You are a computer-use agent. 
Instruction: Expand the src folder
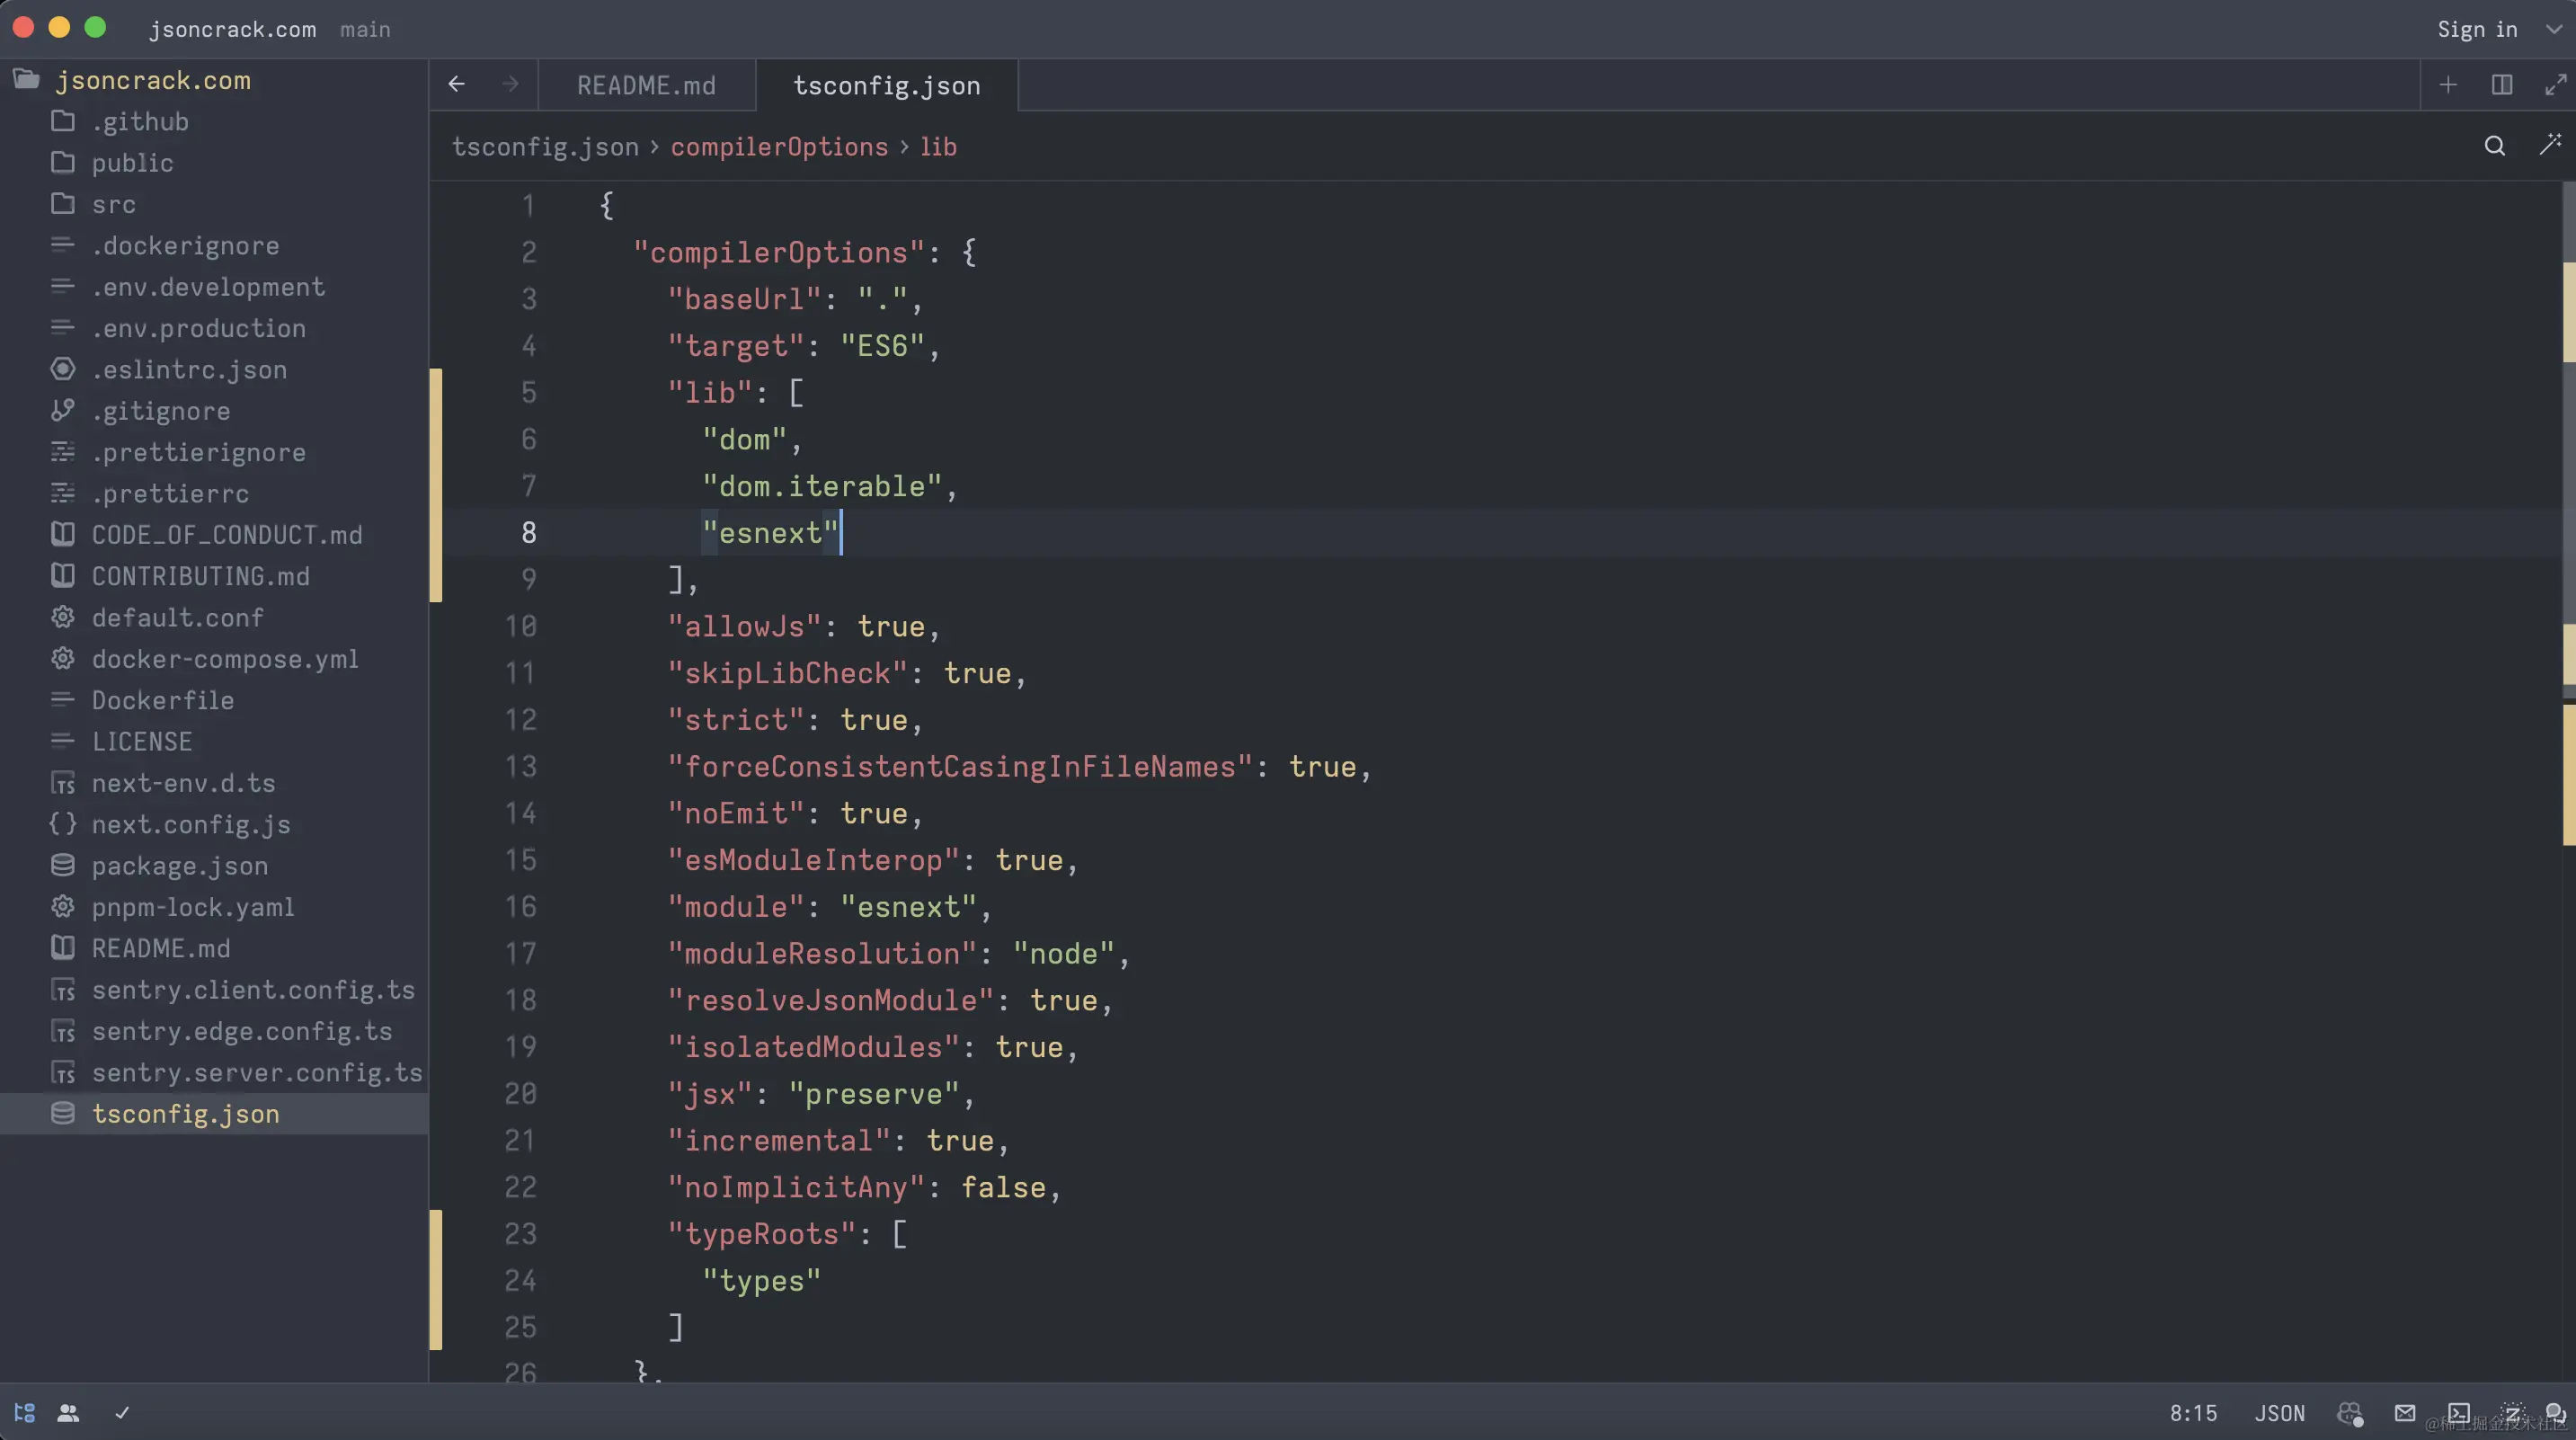(113, 204)
